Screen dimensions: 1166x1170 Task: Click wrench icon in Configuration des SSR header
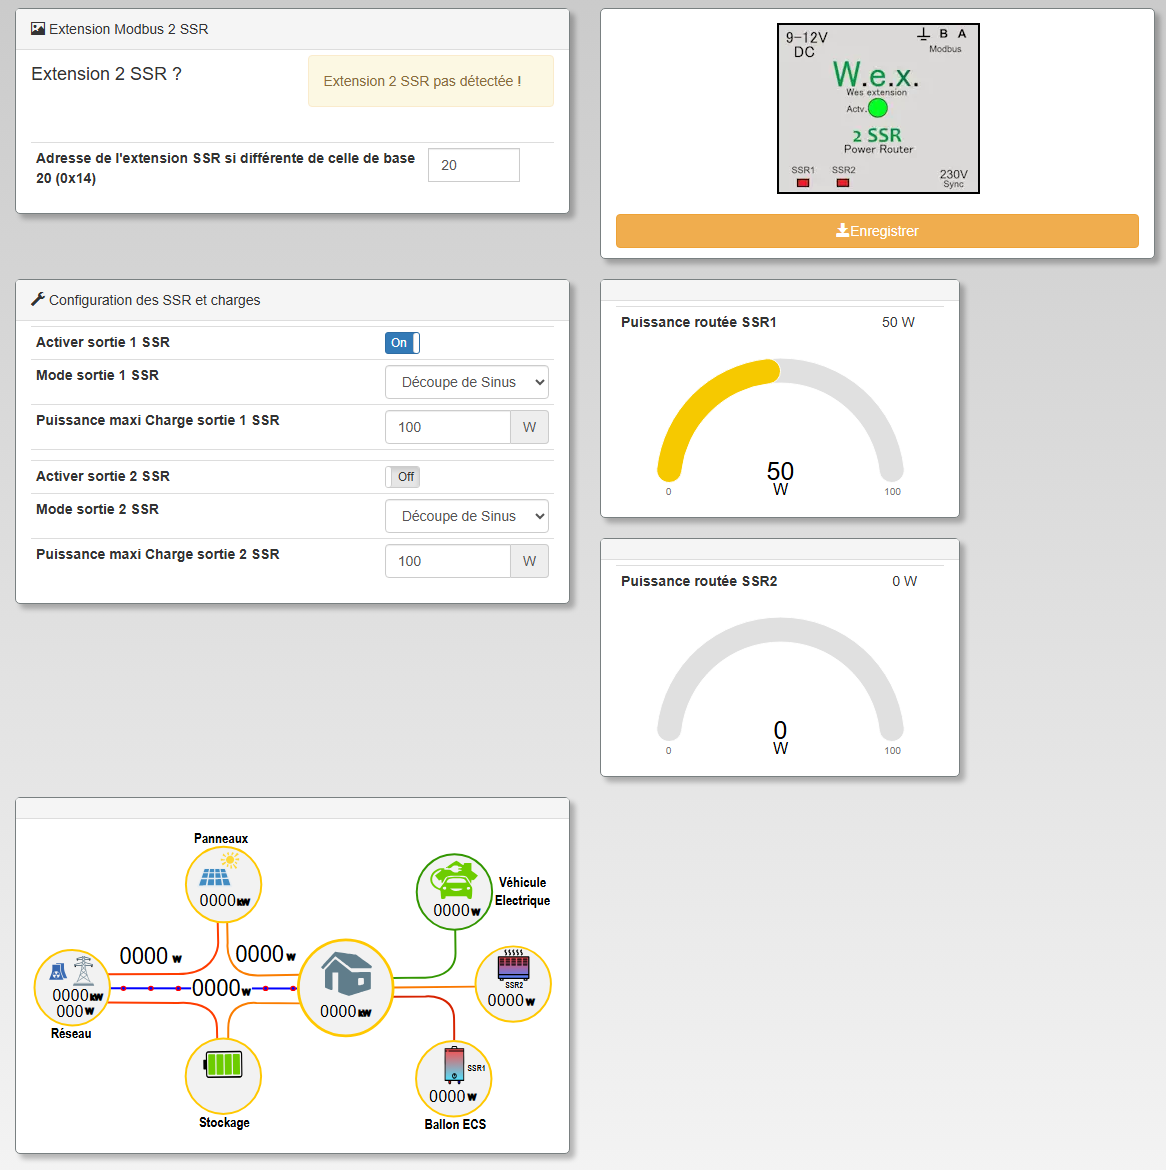pos(38,299)
